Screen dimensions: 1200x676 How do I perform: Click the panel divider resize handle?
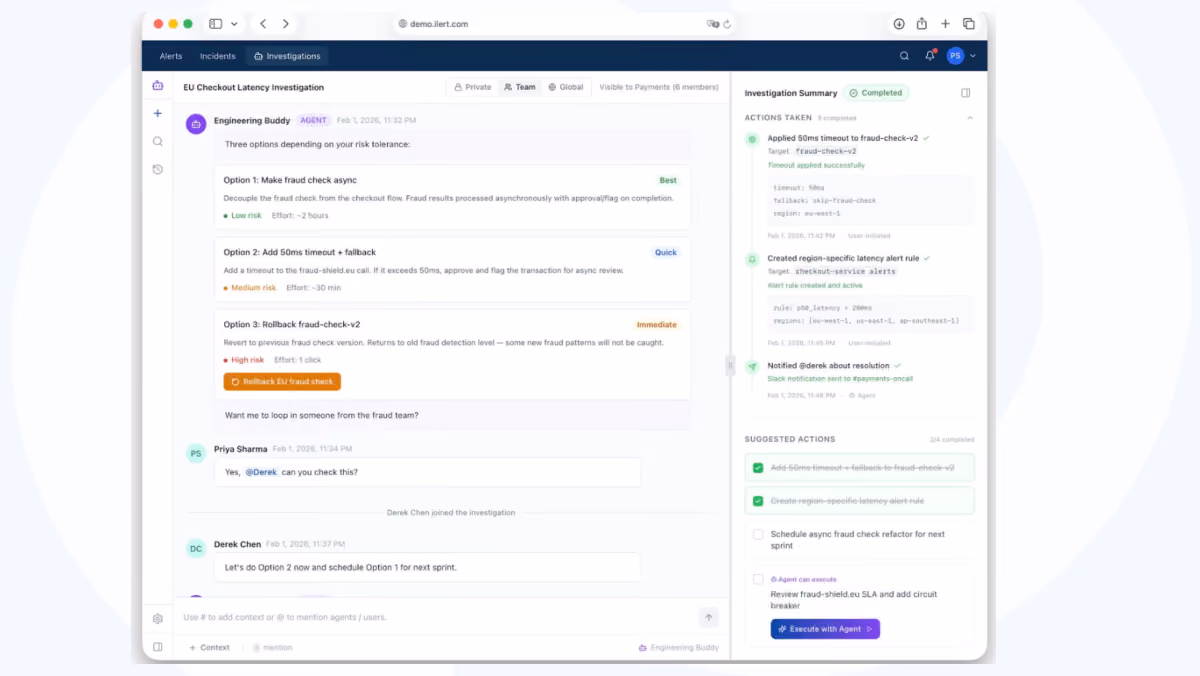pyautogui.click(x=730, y=366)
